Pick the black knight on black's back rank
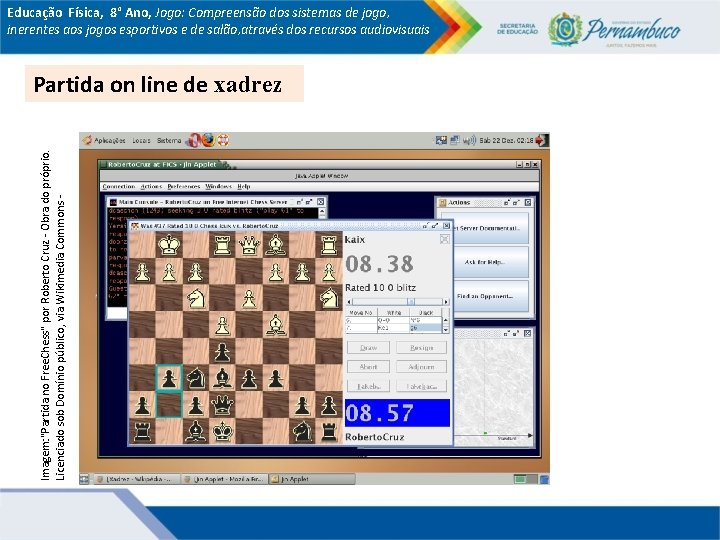Viewport: 720px width, 540px height. (x=303, y=431)
